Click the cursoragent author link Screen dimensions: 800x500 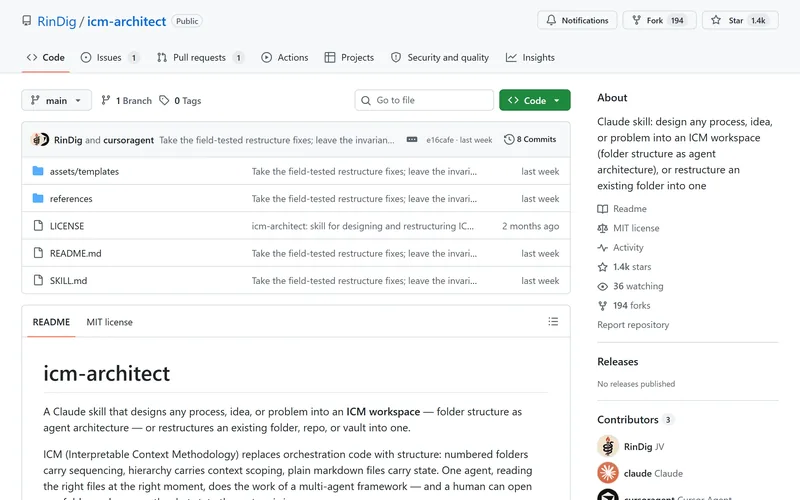[x=129, y=140]
